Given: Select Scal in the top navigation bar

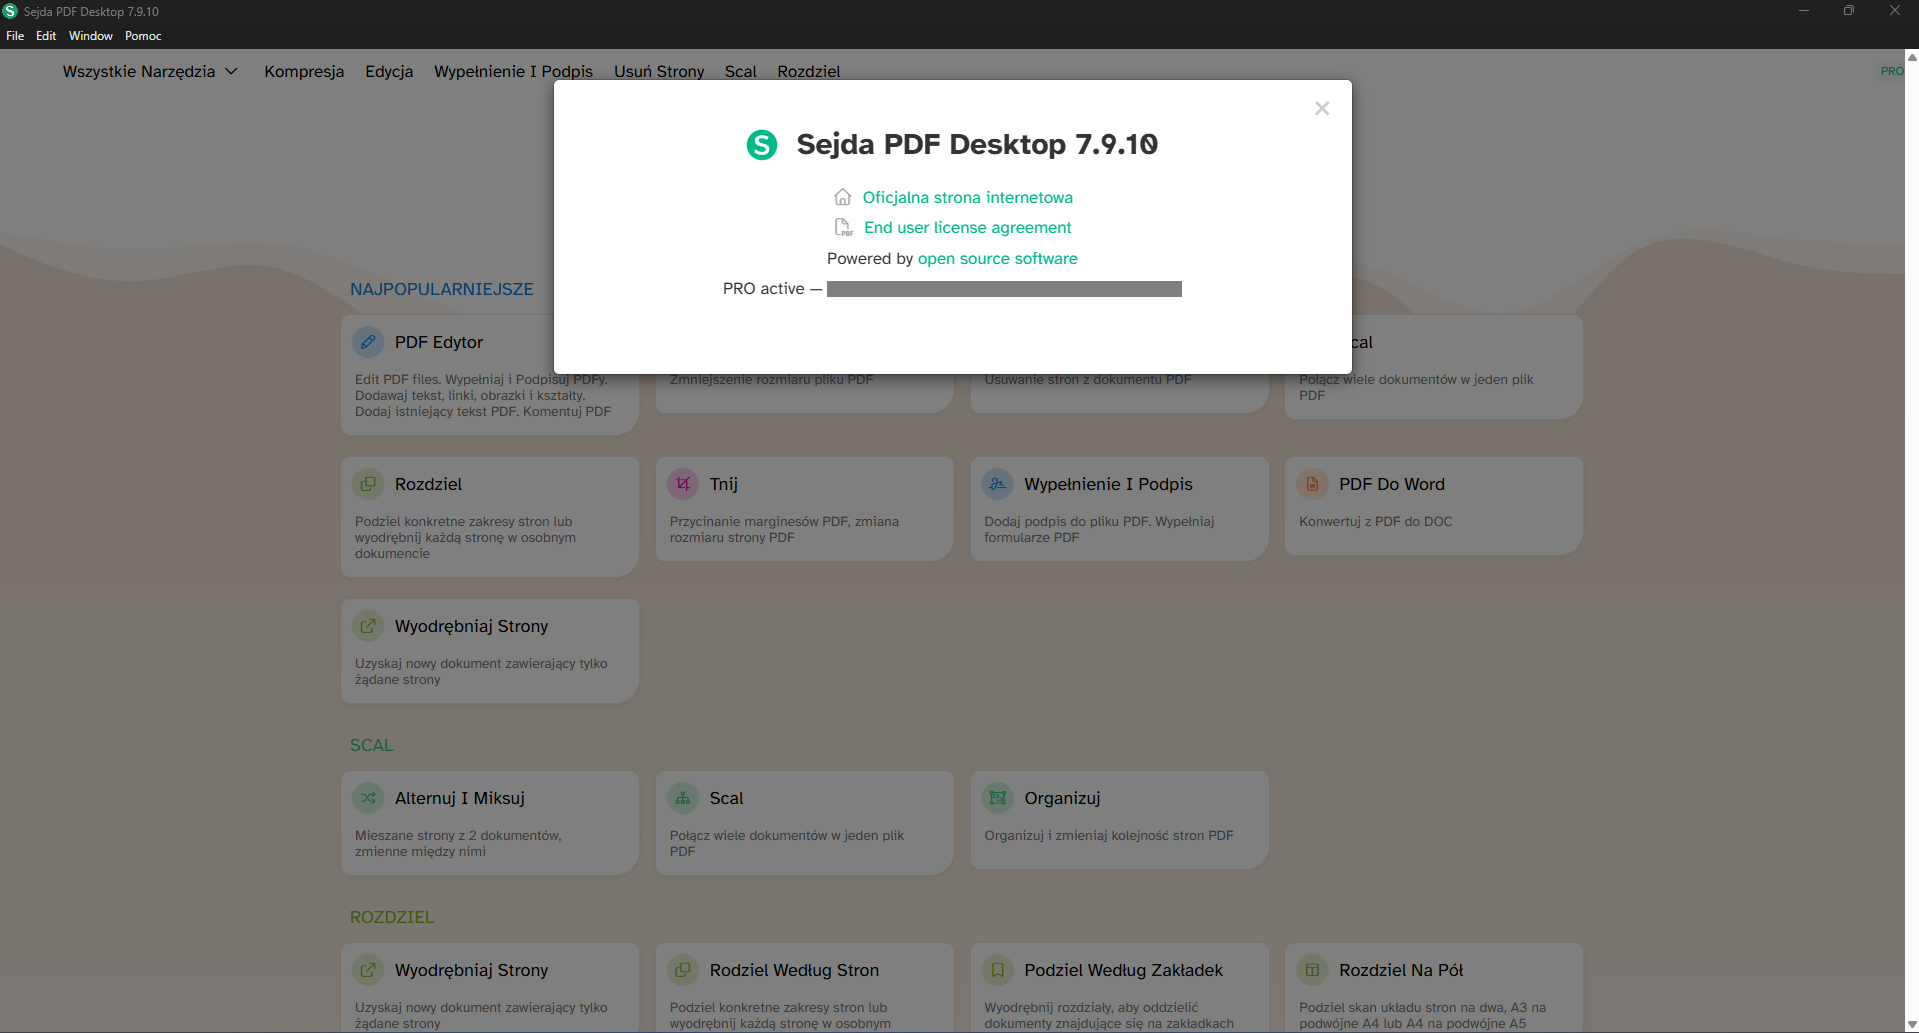Looking at the screenshot, I should (x=741, y=71).
